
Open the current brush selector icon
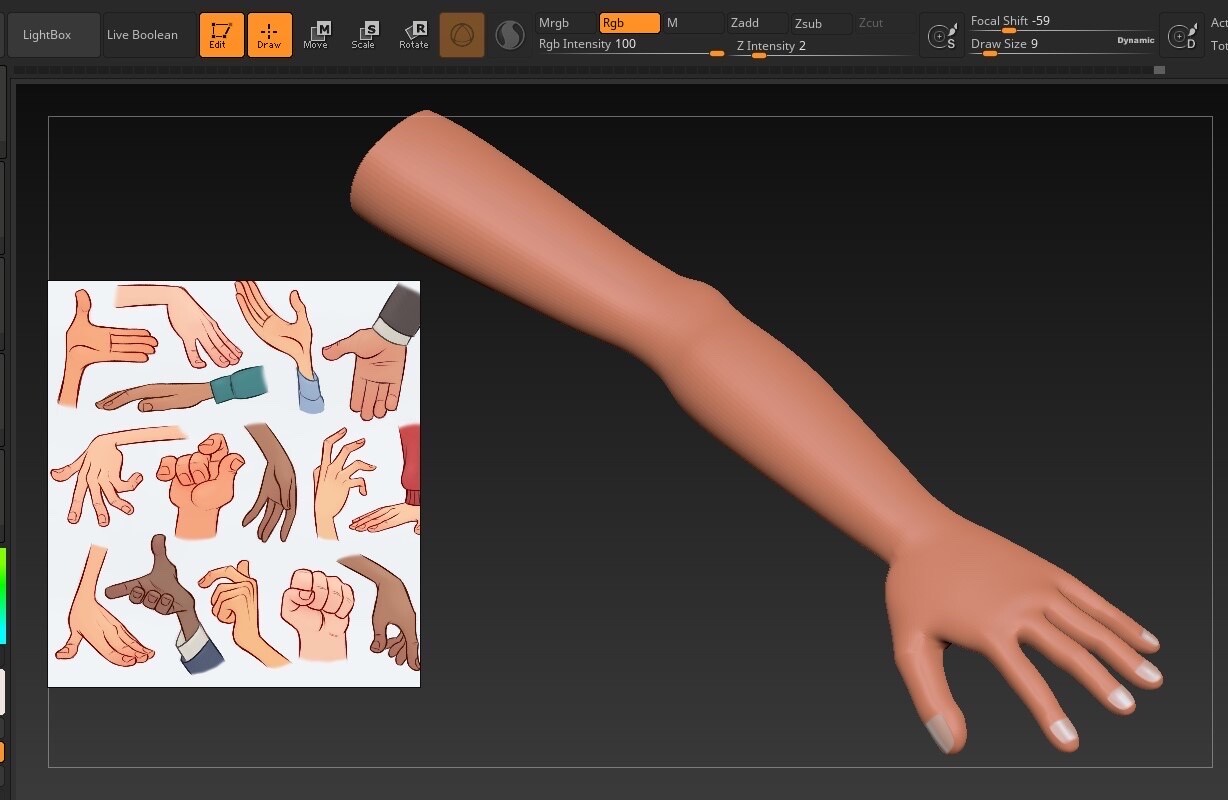(x=462, y=34)
